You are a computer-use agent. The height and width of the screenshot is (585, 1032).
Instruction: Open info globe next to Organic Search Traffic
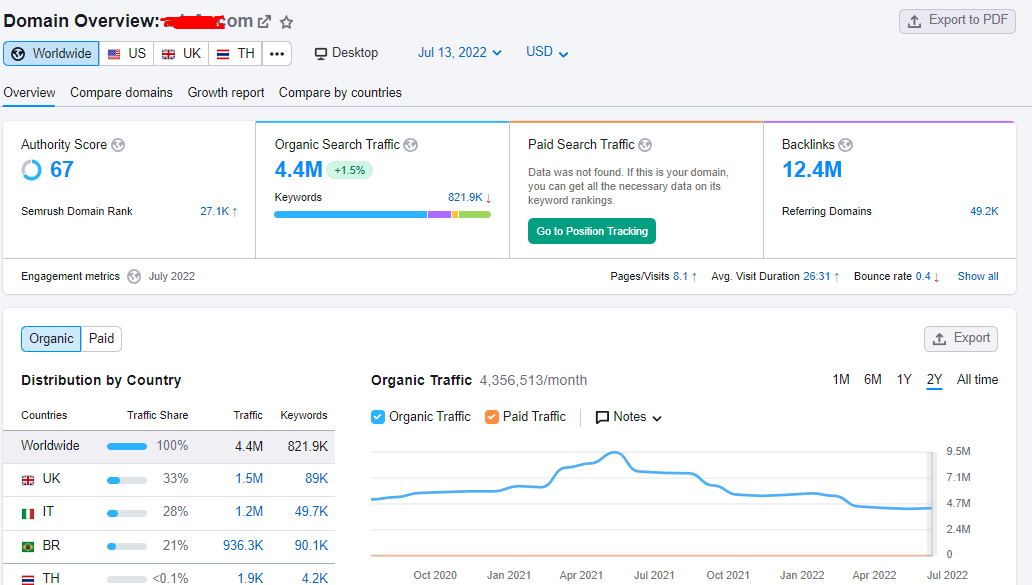pyautogui.click(x=411, y=145)
